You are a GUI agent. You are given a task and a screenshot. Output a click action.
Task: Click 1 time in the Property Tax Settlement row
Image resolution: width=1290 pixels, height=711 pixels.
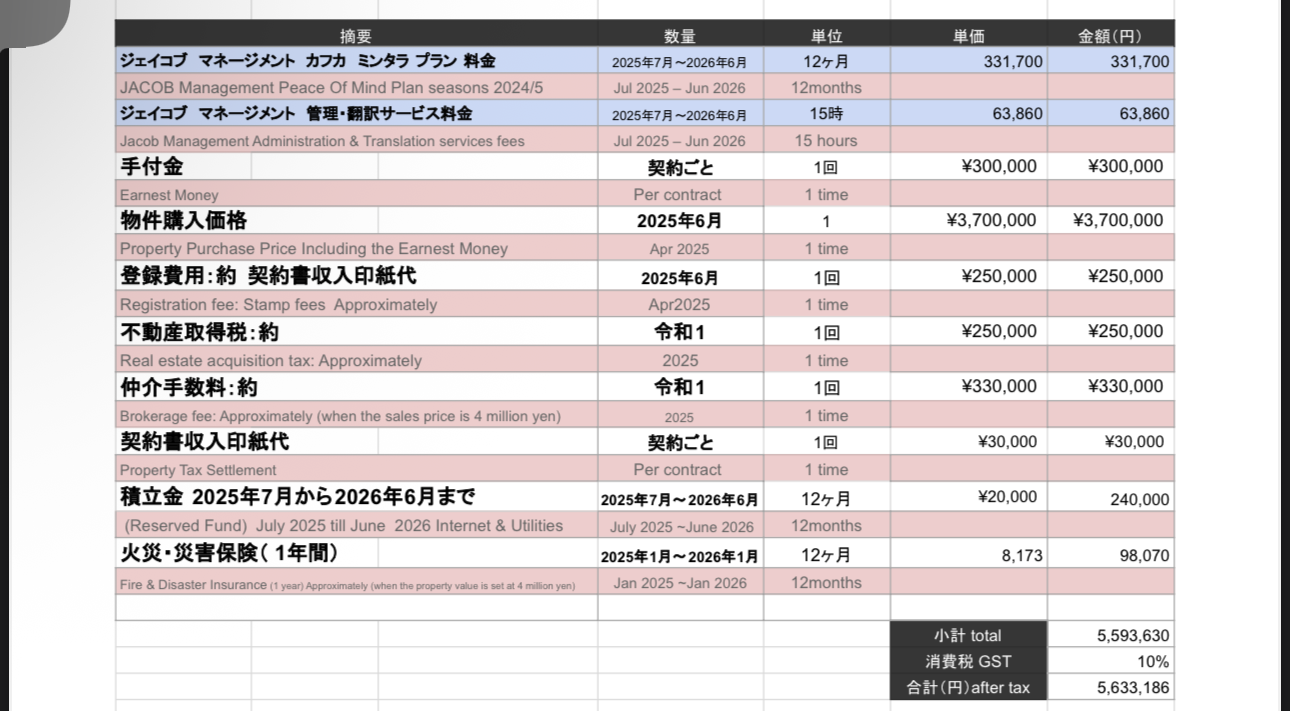[826, 469]
